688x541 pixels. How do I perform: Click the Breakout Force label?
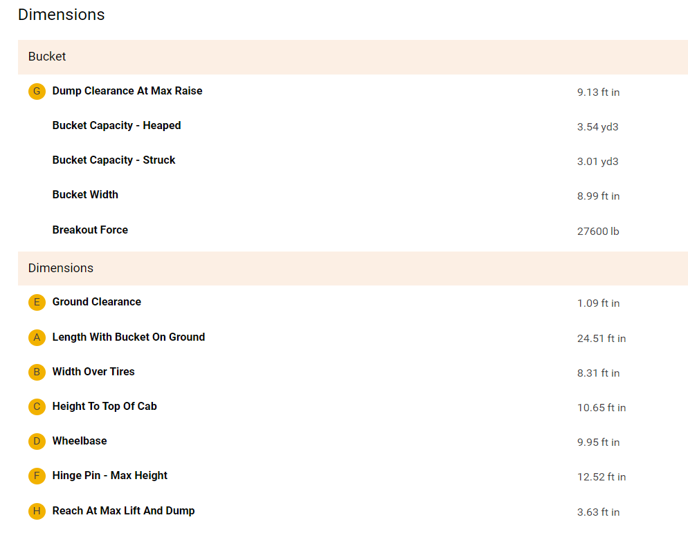point(90,230)
